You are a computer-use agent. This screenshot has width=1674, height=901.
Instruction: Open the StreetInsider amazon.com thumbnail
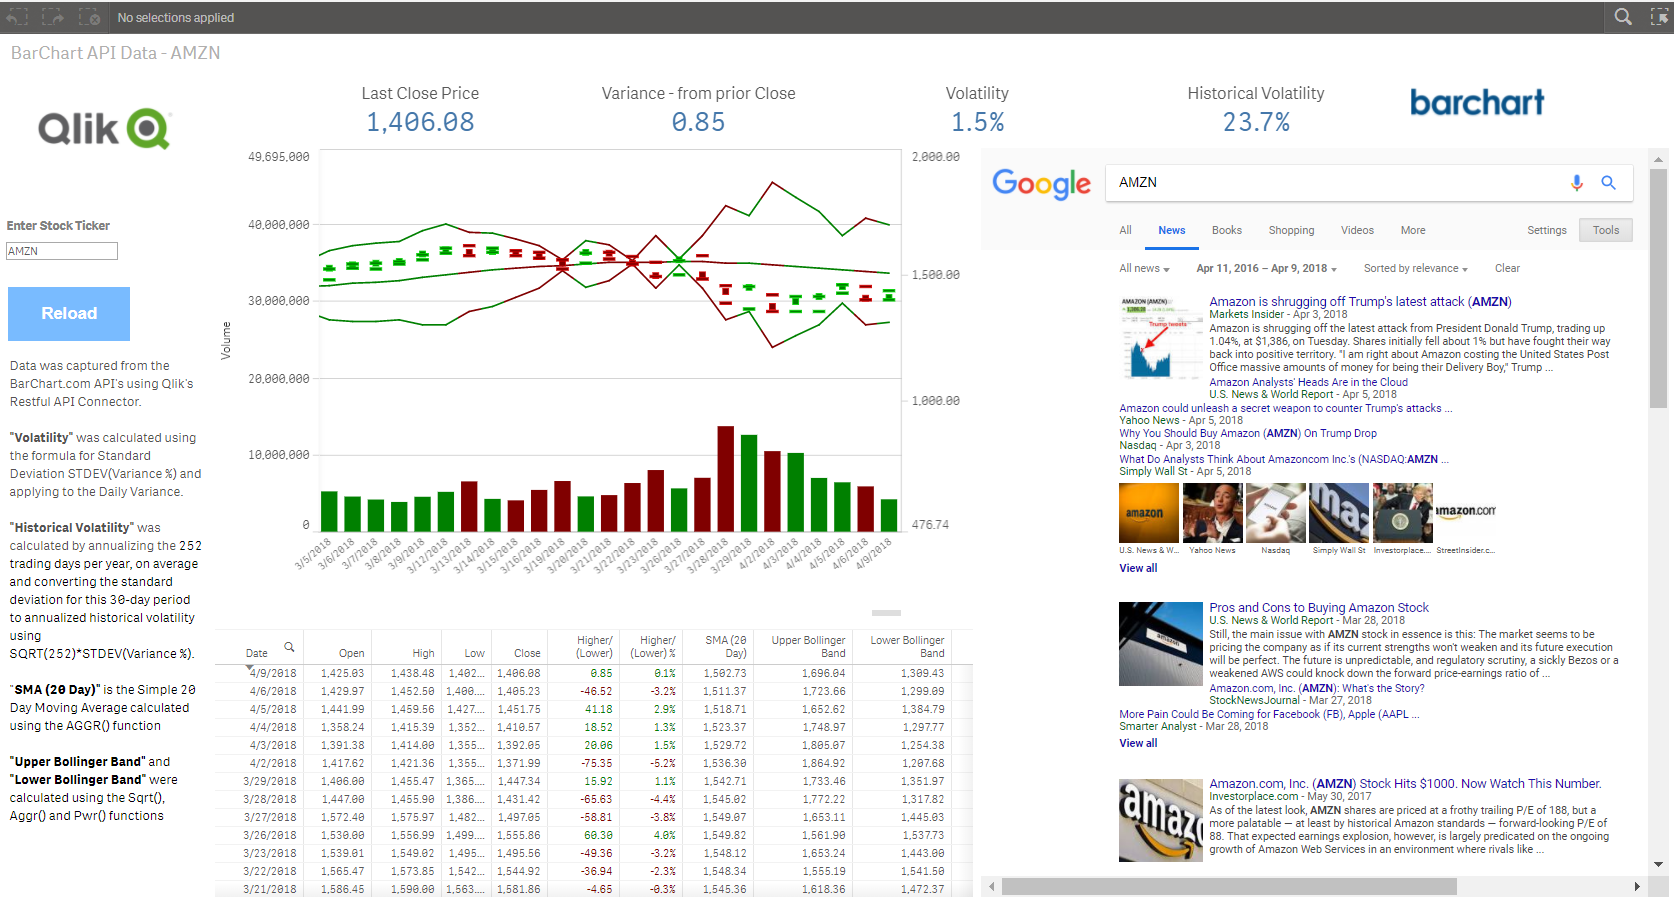click(1466, 513)
